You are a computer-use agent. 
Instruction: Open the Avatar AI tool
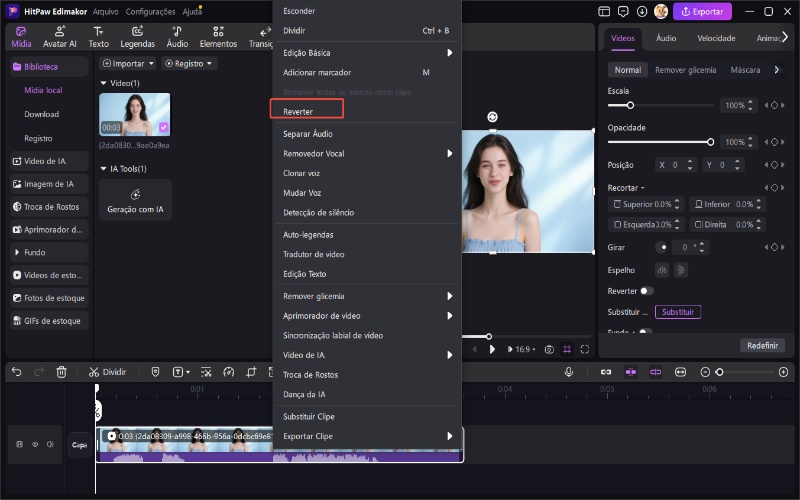click(x=60, y=37)
